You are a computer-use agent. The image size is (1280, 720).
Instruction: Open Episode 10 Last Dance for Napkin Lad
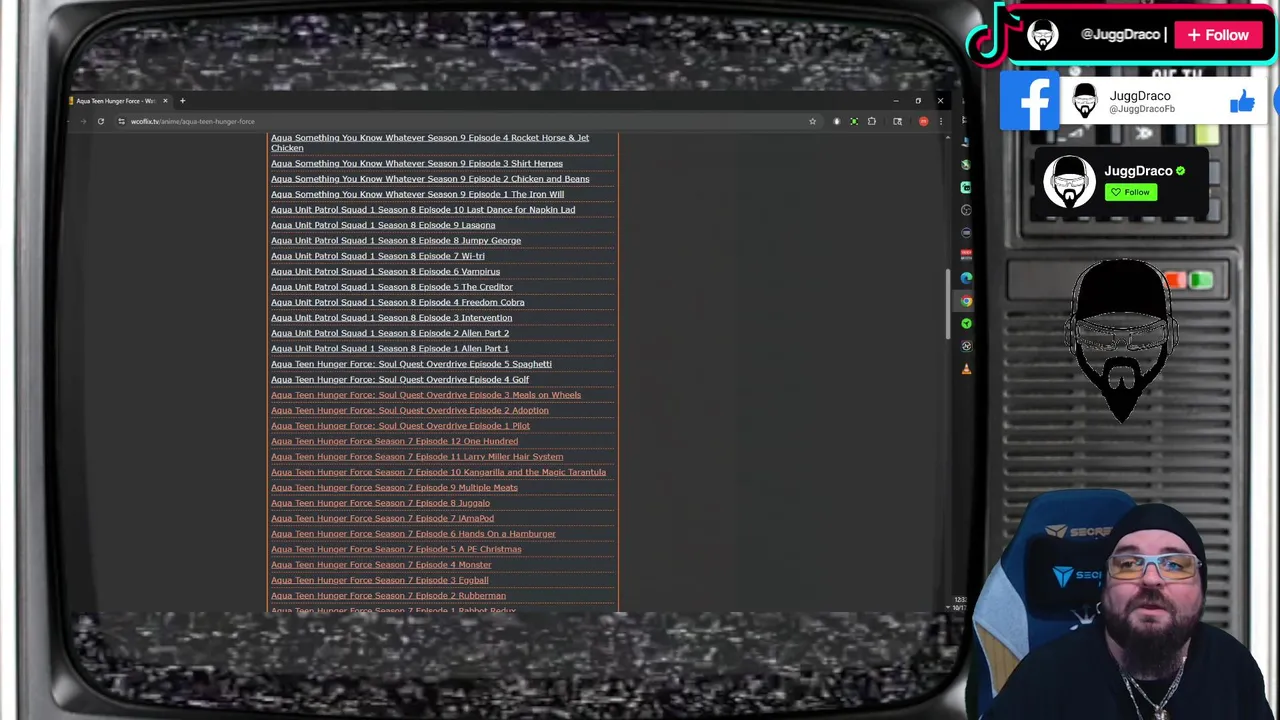[423, 210]
